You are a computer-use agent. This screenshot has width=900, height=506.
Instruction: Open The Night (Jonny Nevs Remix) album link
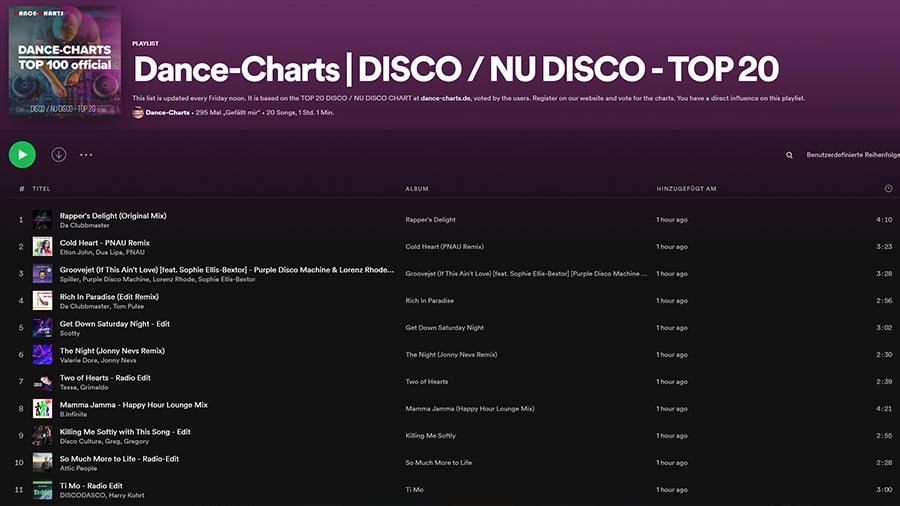pyautogui.click(x=451, y=355)
